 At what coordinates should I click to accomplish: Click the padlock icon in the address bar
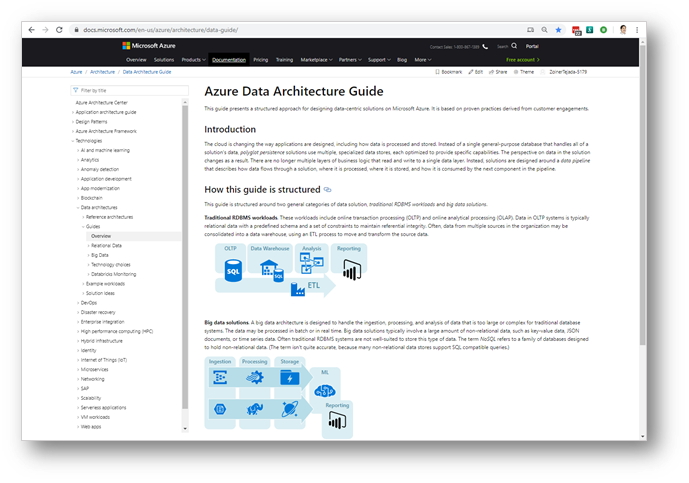76,30
